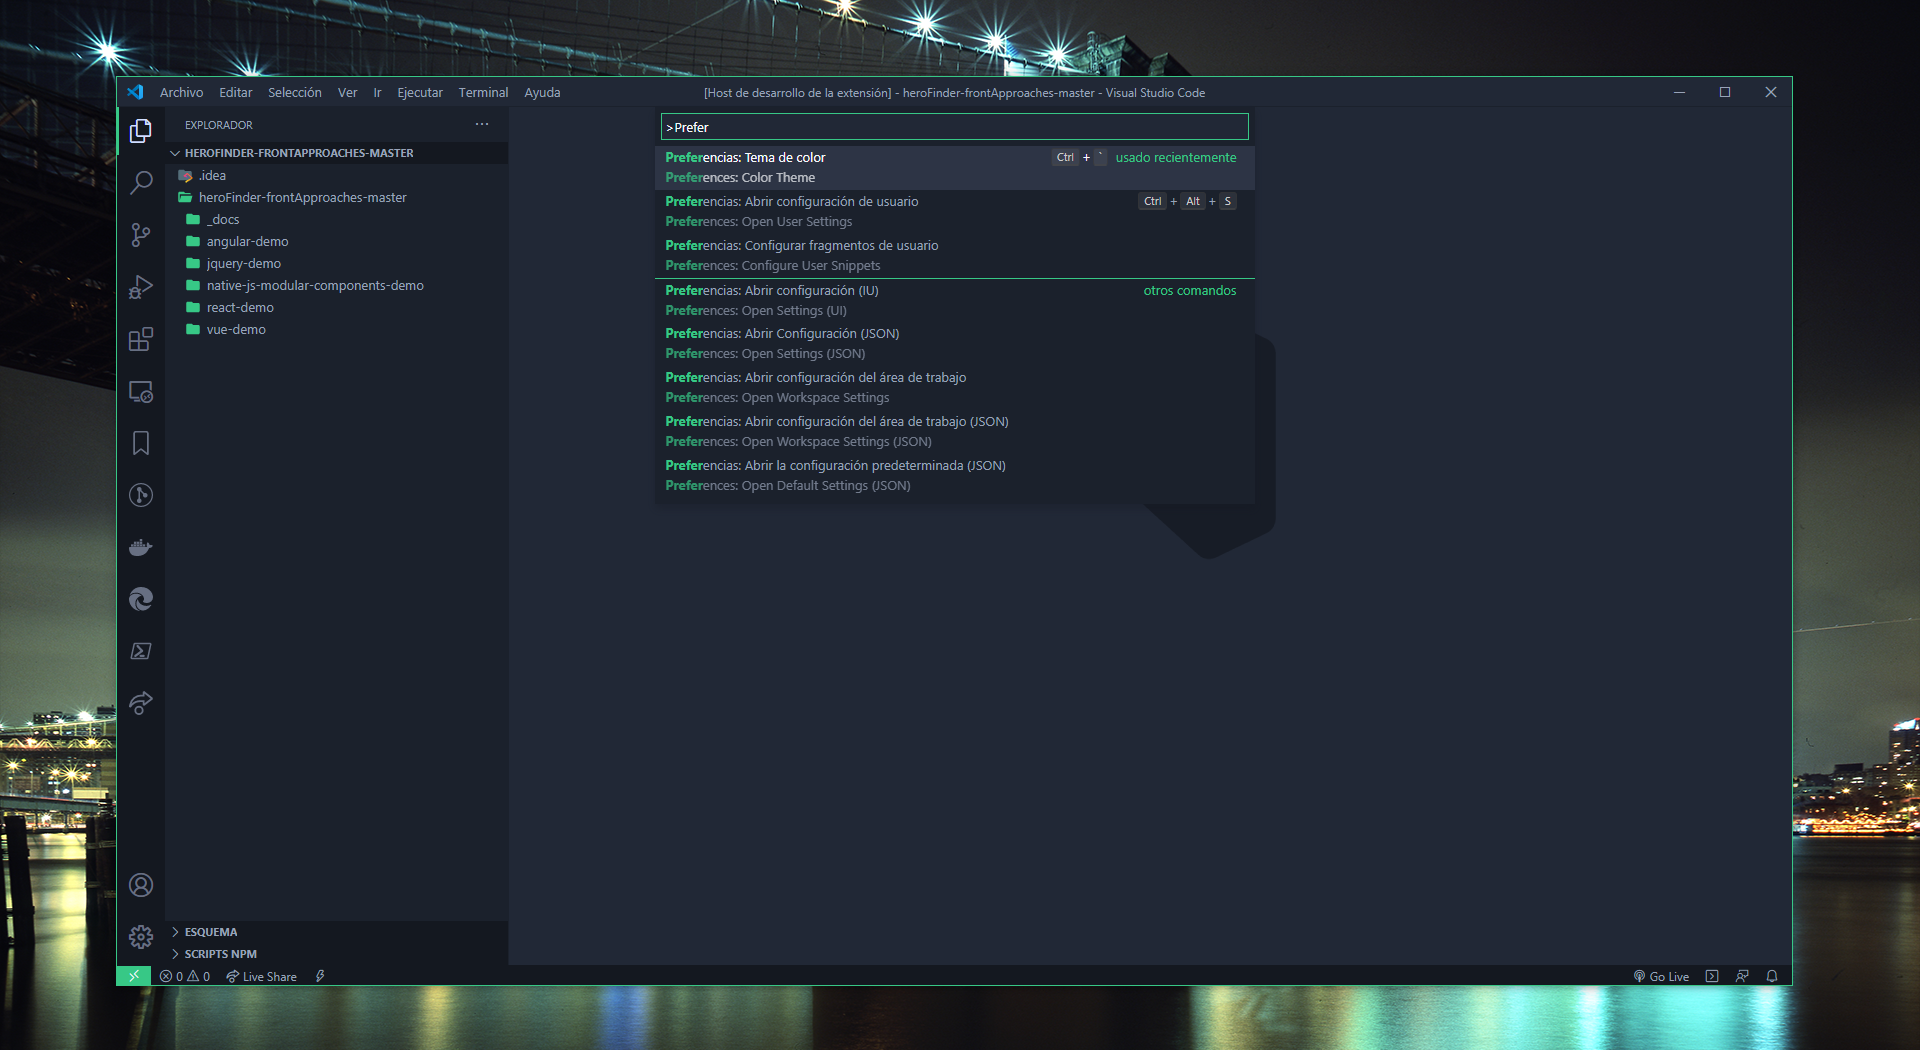1920x1050 pixels.
Task: Open the Ir menu
Action: [377, 92]
